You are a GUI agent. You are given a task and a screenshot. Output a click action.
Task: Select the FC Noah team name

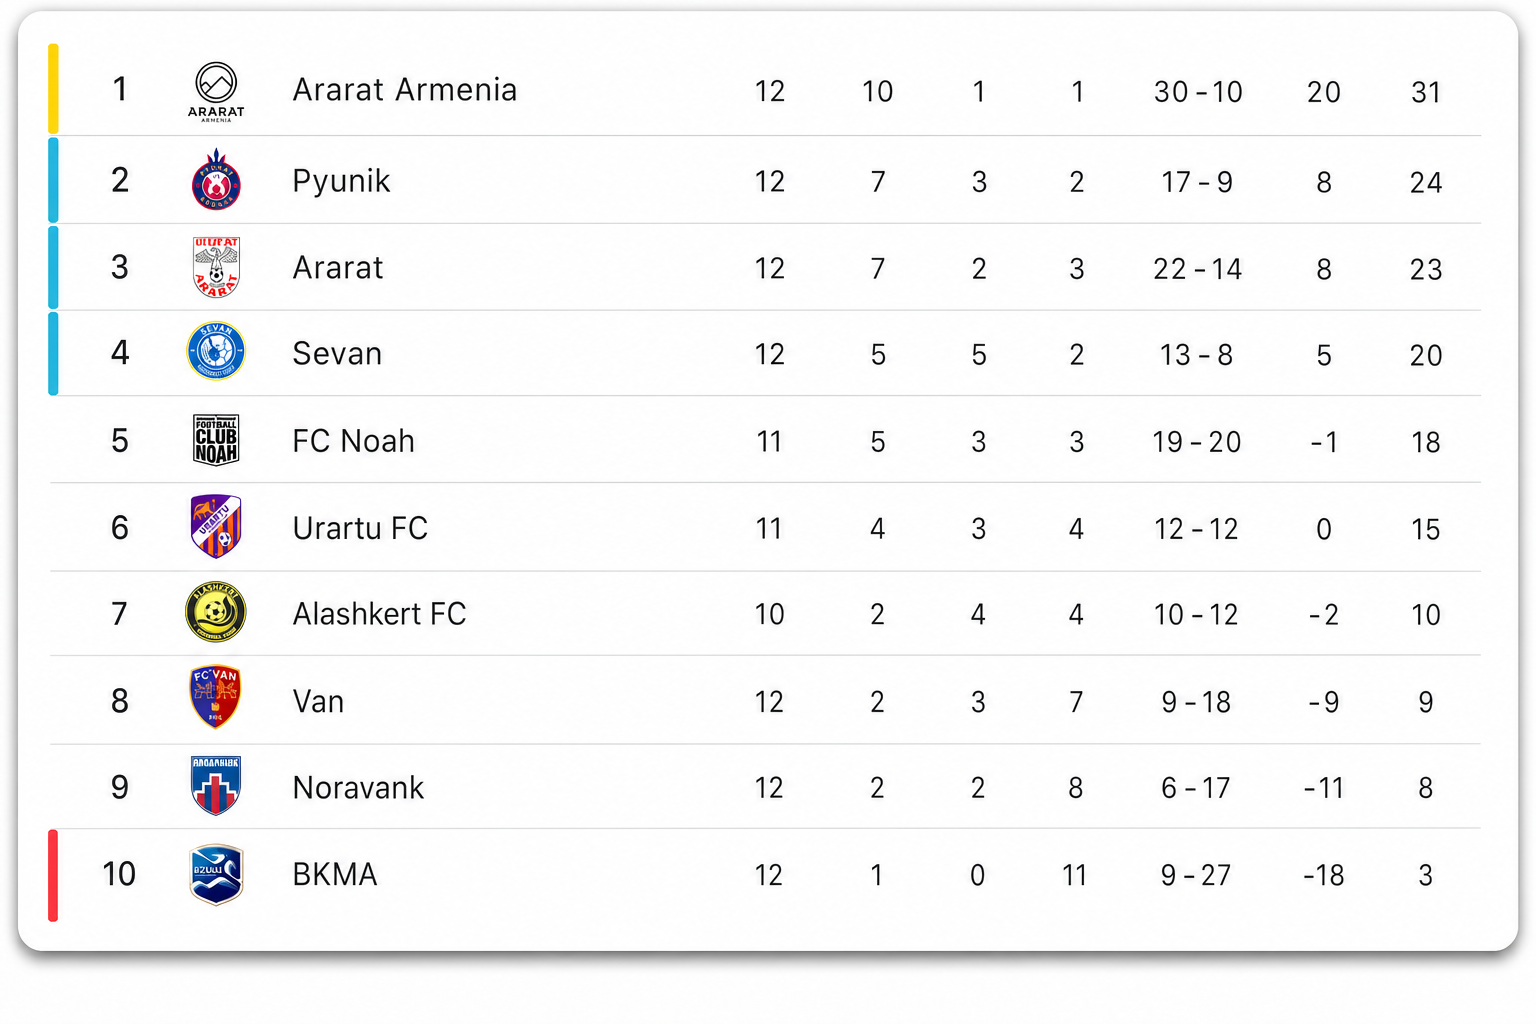click(x=353, y=441)
